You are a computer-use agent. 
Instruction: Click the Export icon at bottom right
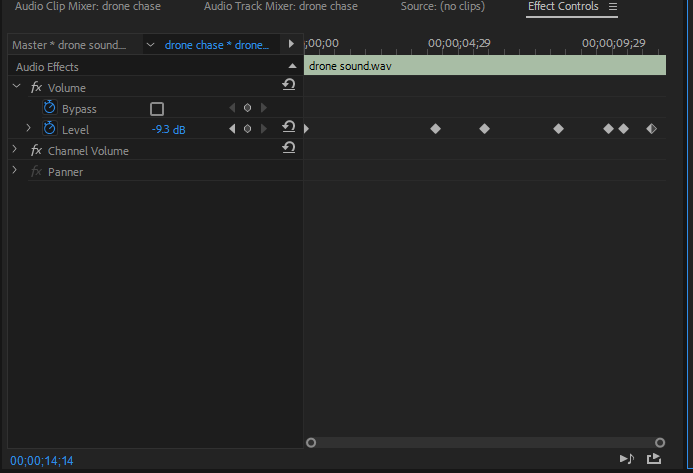(654, 459)
